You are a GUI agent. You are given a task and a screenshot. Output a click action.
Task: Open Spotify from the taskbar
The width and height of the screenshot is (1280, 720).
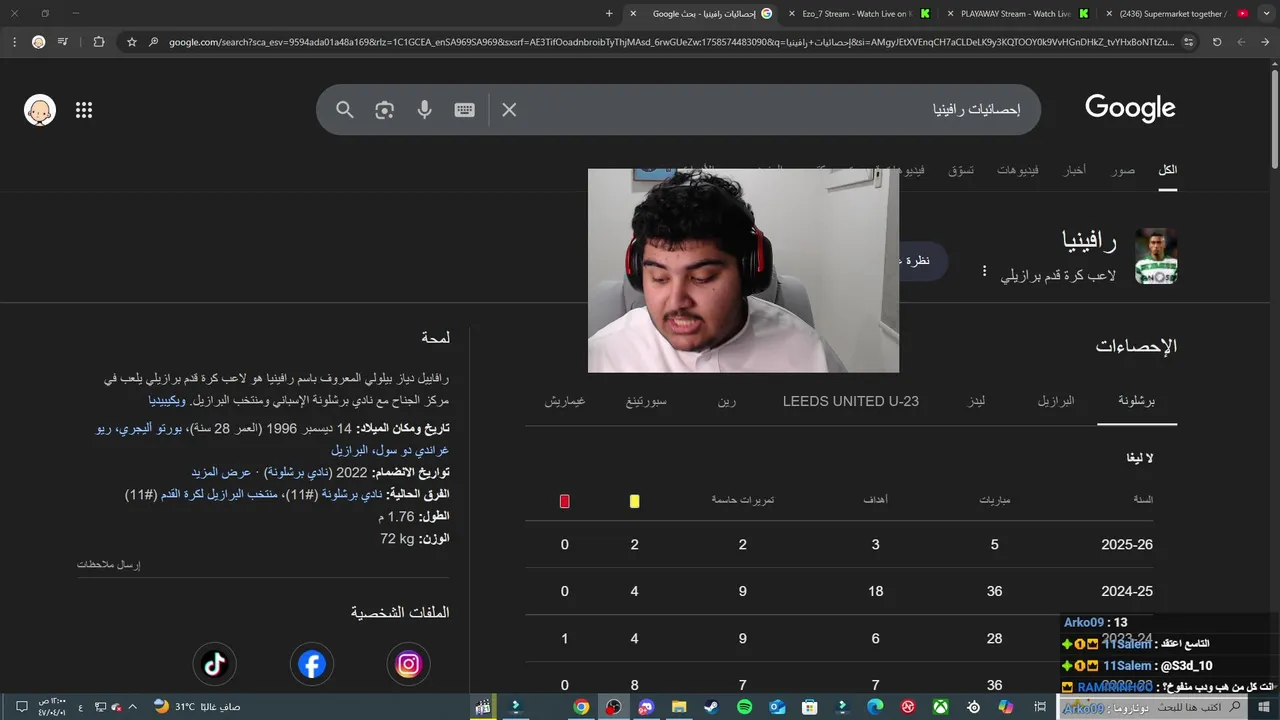(745, 707)
